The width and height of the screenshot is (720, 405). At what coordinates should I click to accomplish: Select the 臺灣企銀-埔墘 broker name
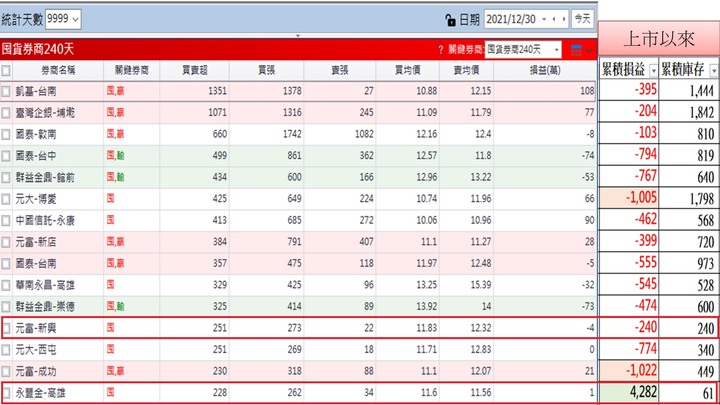(45, 113)
